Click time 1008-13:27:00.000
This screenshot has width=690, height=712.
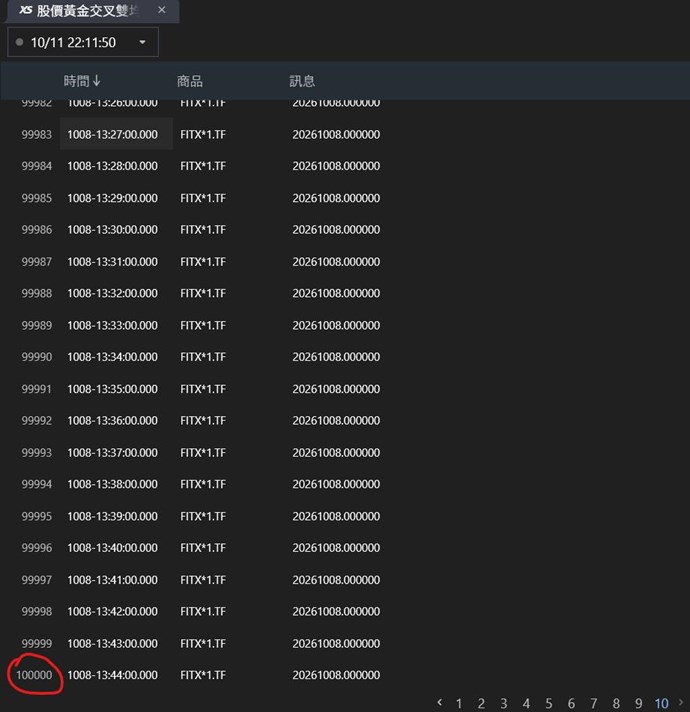(x=113, y=134)
